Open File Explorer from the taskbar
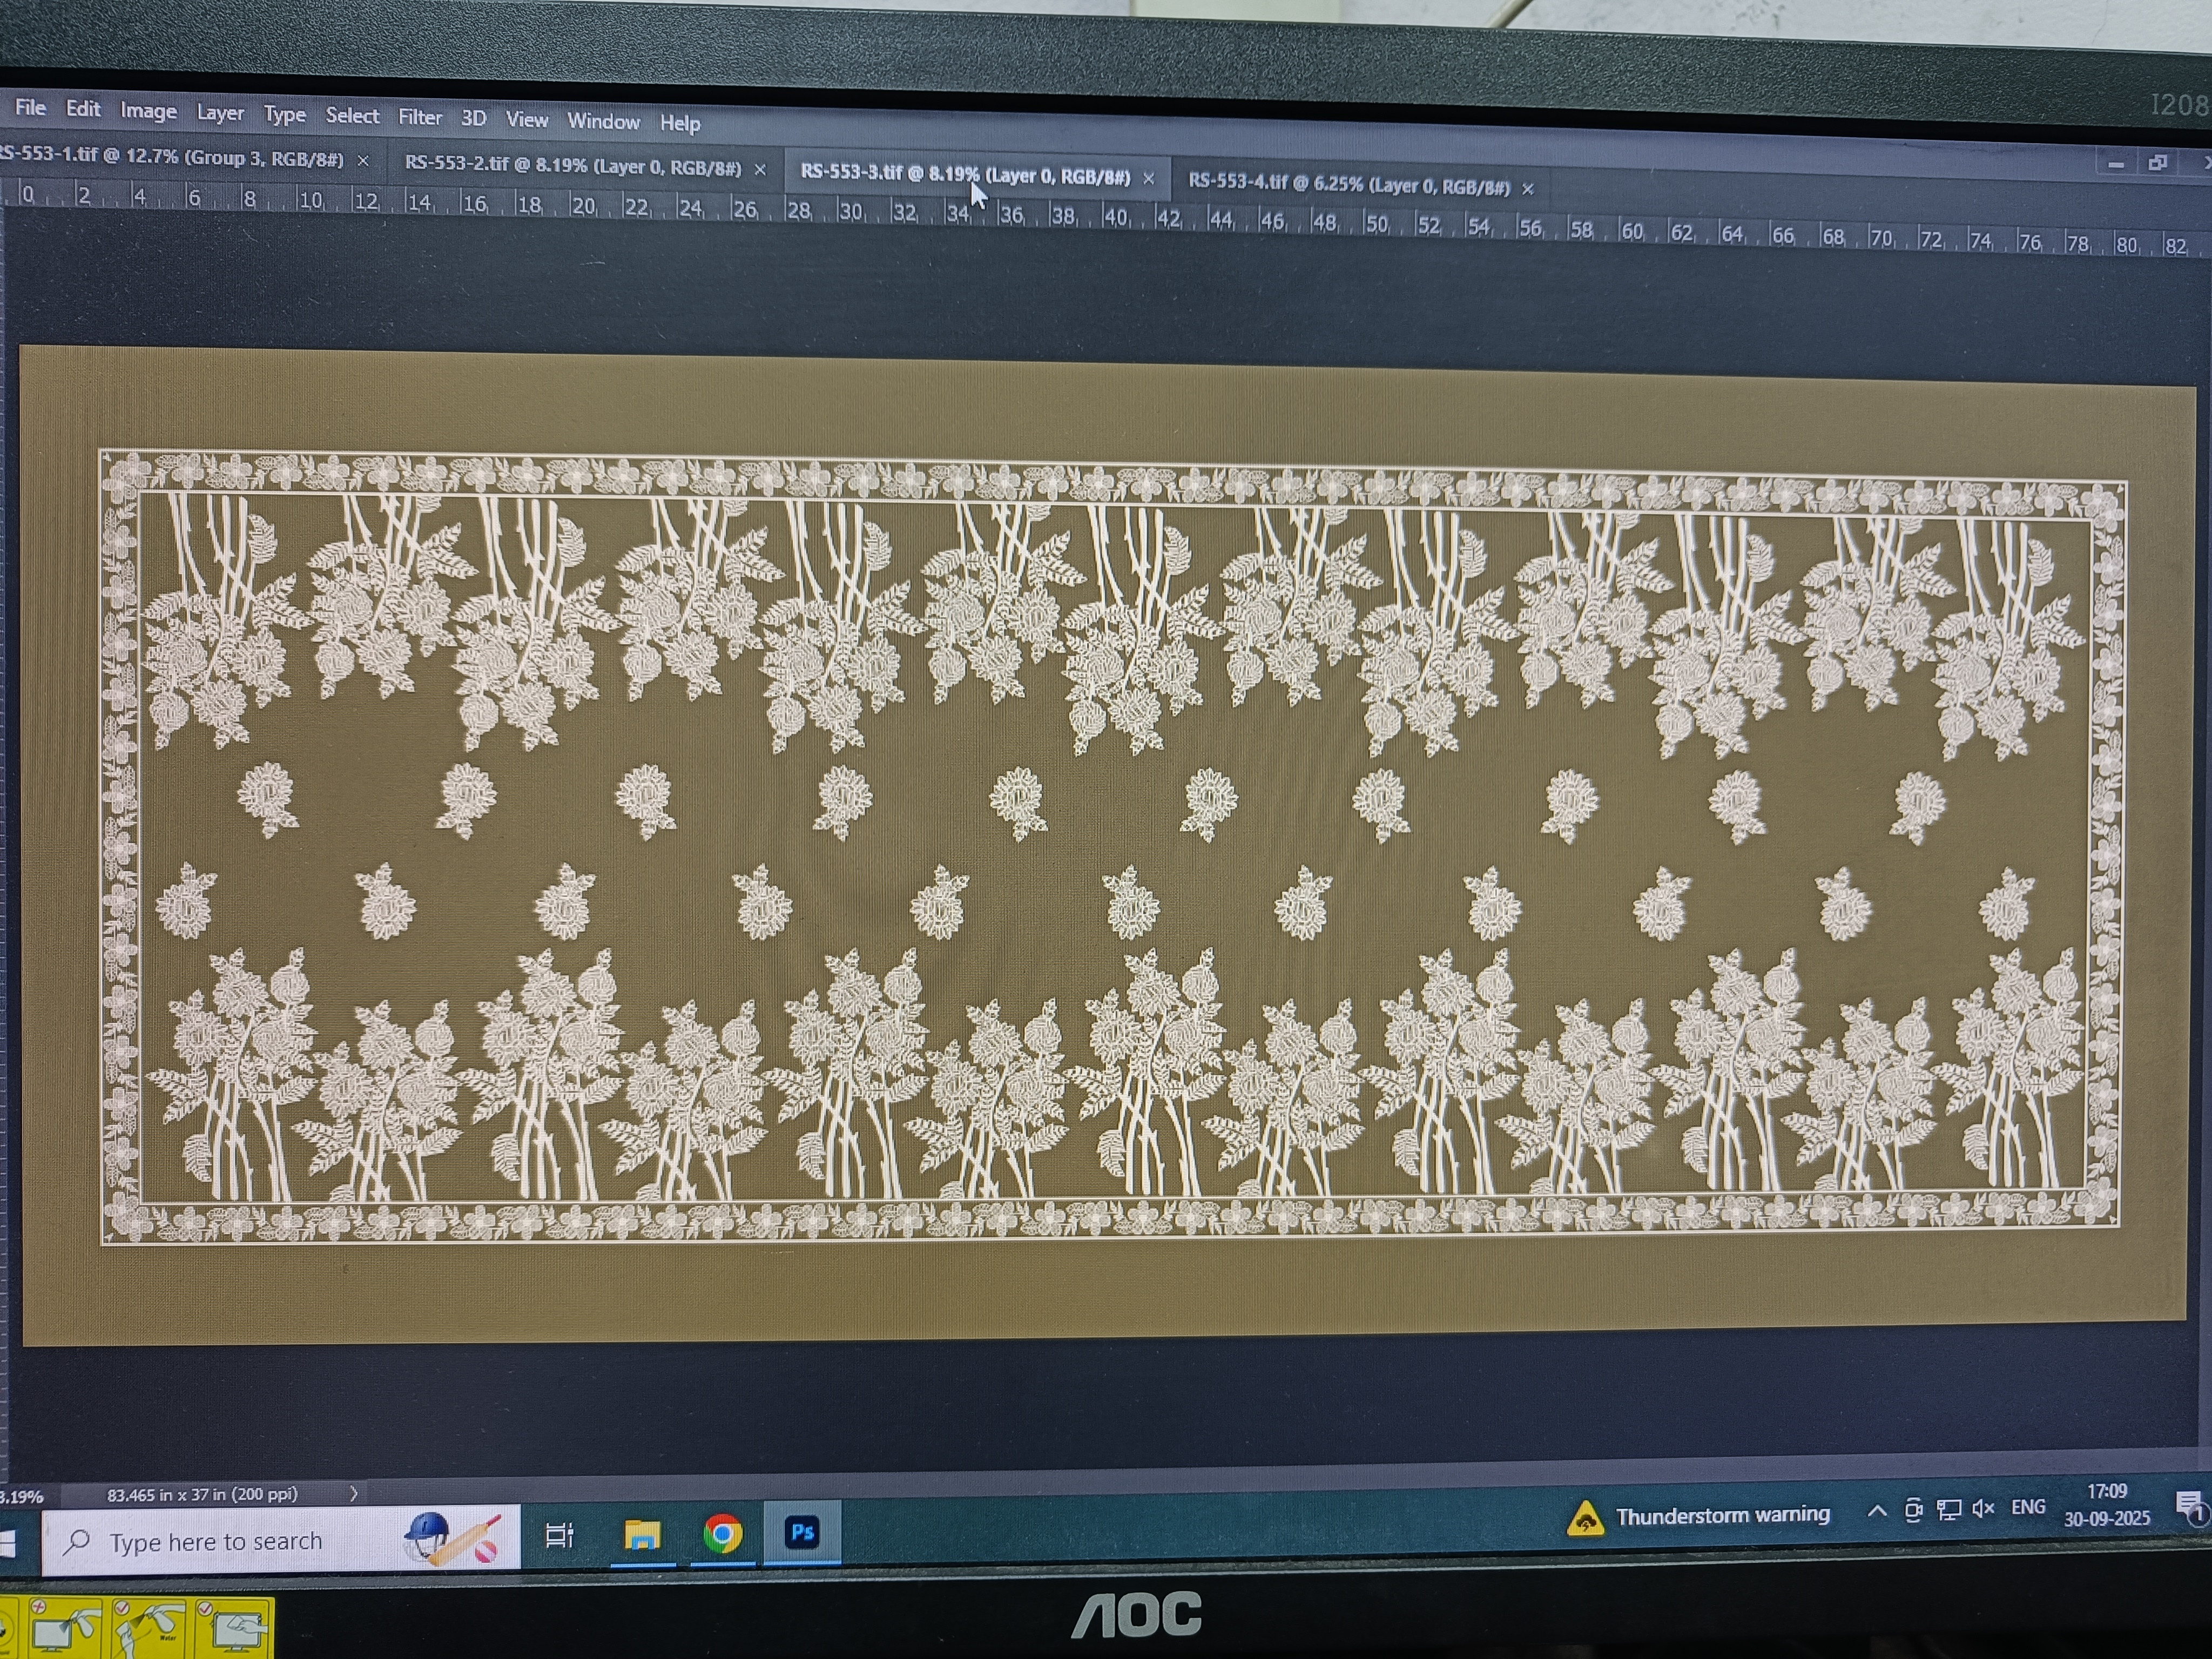The height and width of the screenshot is (1659, 2212). pyautogui.click(x=642, y=1533)
